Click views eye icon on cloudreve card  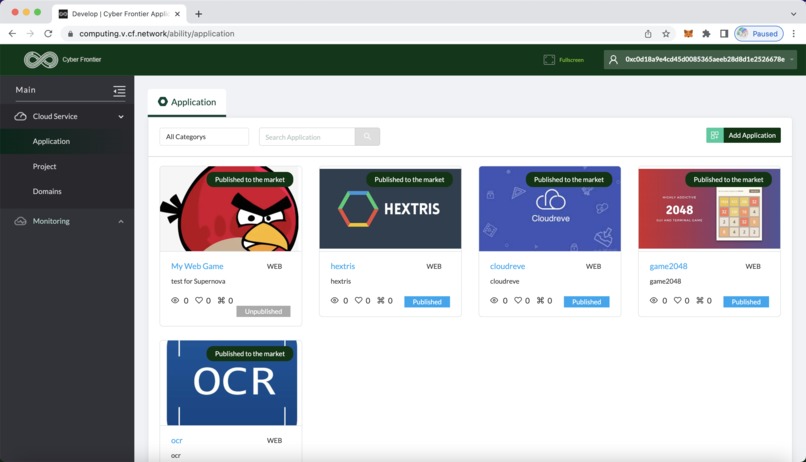pos(494,300)
